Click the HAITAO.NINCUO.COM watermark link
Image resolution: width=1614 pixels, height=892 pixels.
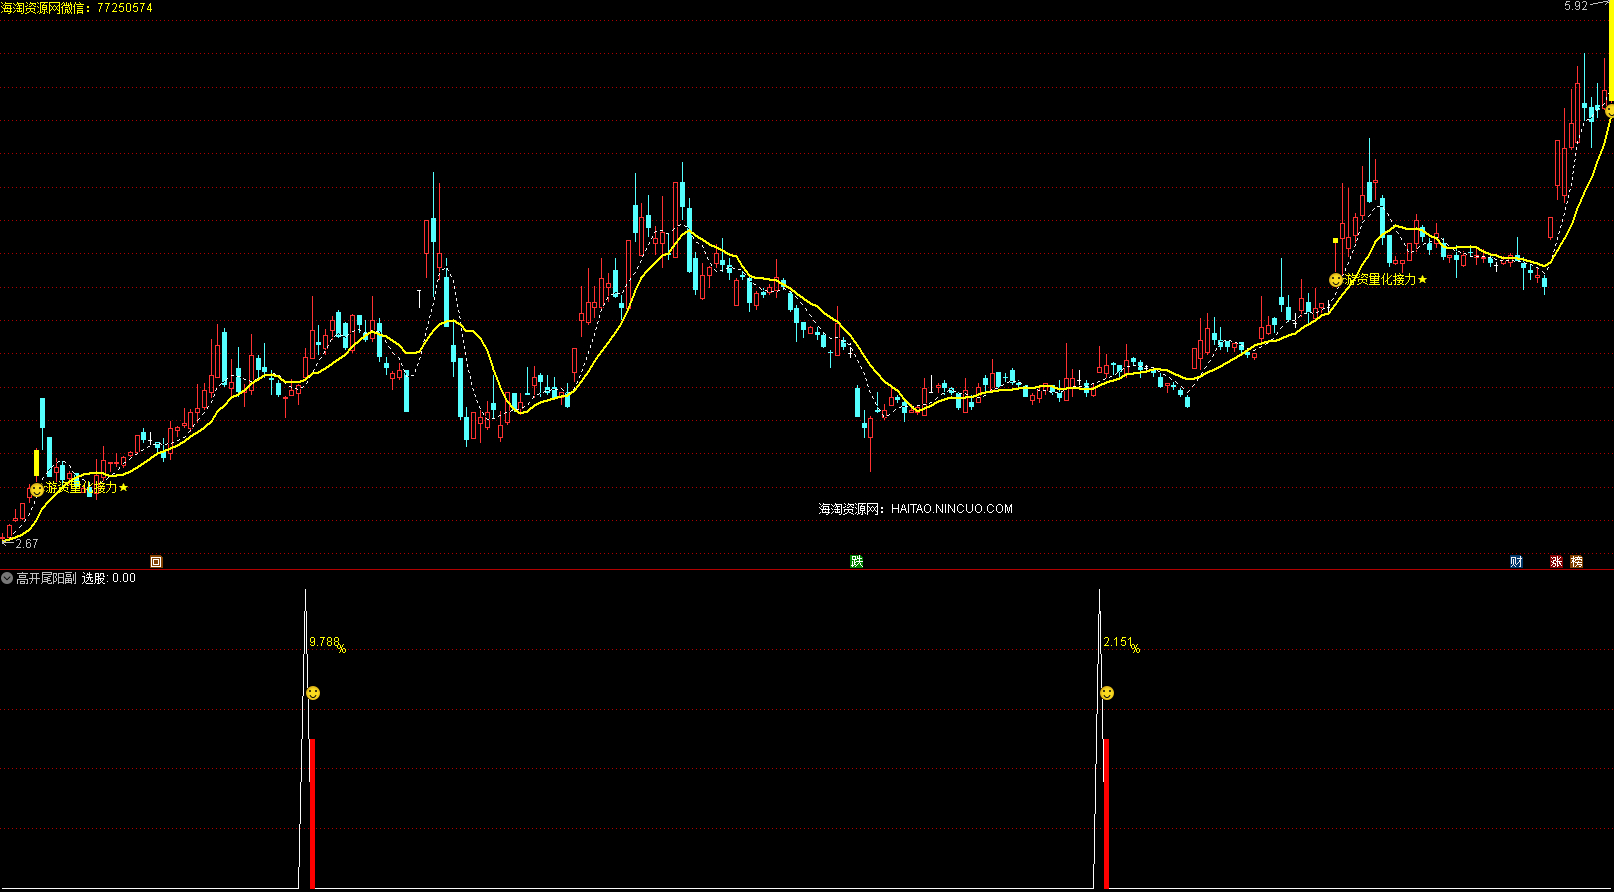point(951,509)
